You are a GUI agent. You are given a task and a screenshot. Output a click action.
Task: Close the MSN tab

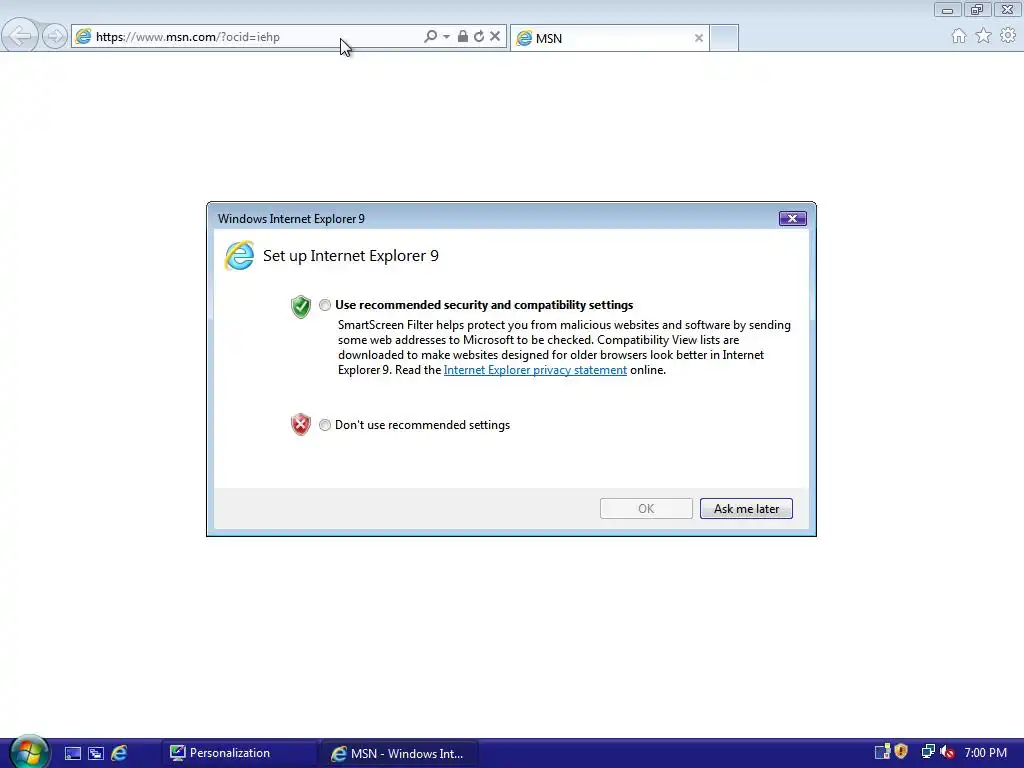pos(699,38)
